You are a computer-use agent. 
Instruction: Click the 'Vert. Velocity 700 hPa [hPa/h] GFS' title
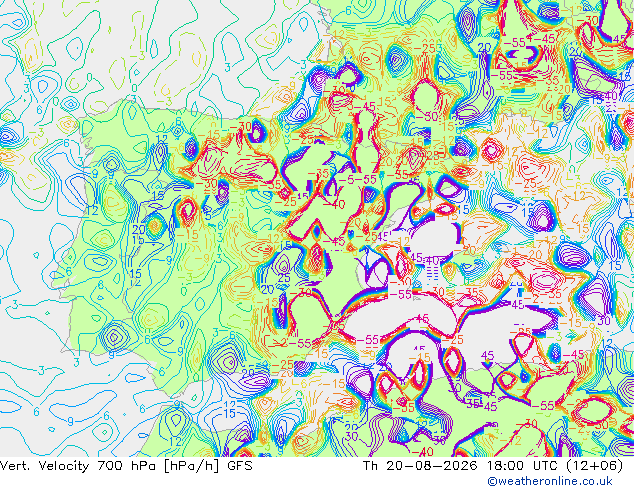tap(126, 466)
